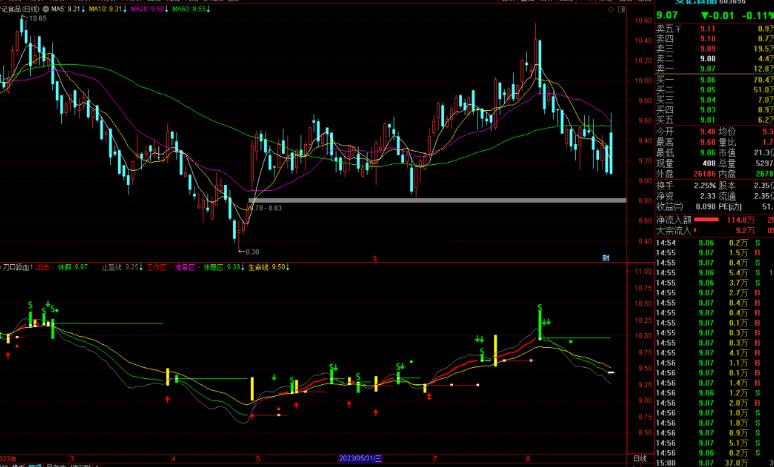Click the highlighted date 2023/05/31/三 on time axis

coord(360,459)
